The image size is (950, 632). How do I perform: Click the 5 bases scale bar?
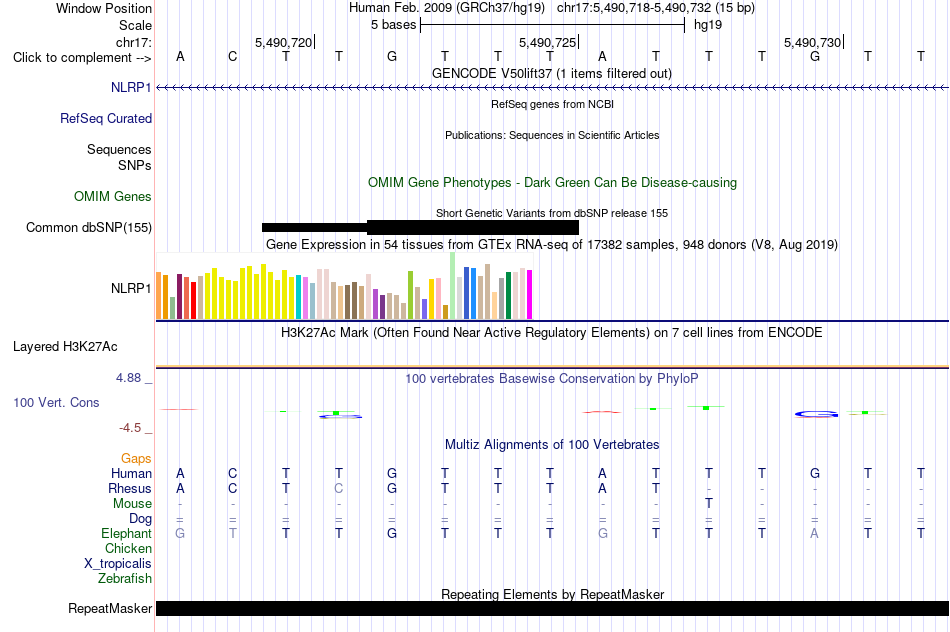(x=552, y=25)
